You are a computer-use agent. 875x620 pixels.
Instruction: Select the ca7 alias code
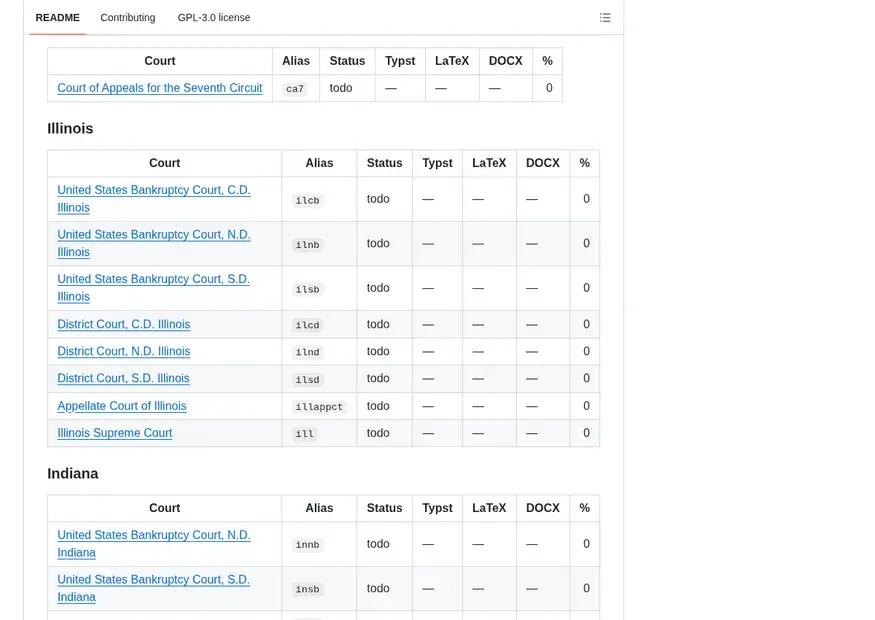coord(295,89)
